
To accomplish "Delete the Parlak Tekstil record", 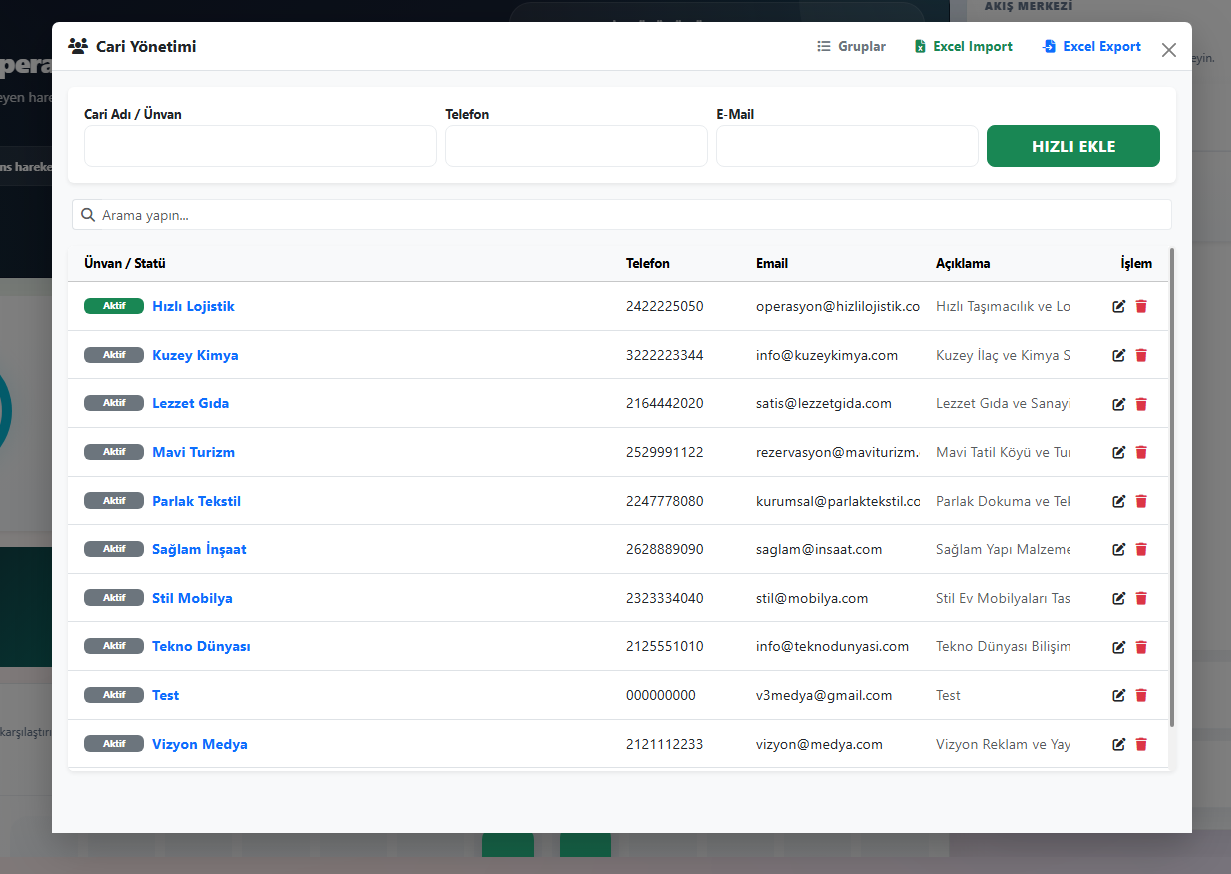I will click(x=1141, y=501).
